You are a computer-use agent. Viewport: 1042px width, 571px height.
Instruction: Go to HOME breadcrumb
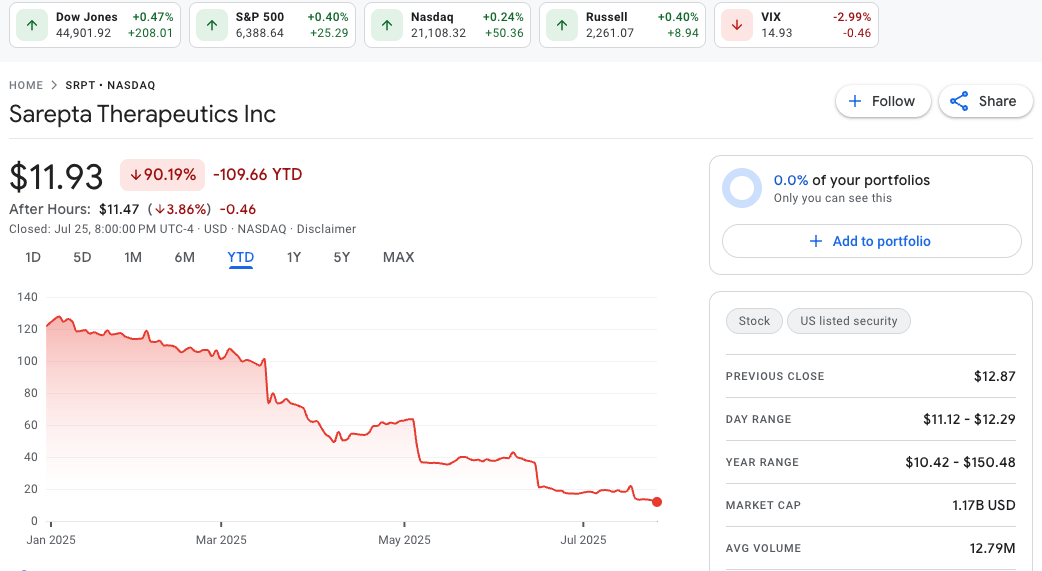coord(26,85)
